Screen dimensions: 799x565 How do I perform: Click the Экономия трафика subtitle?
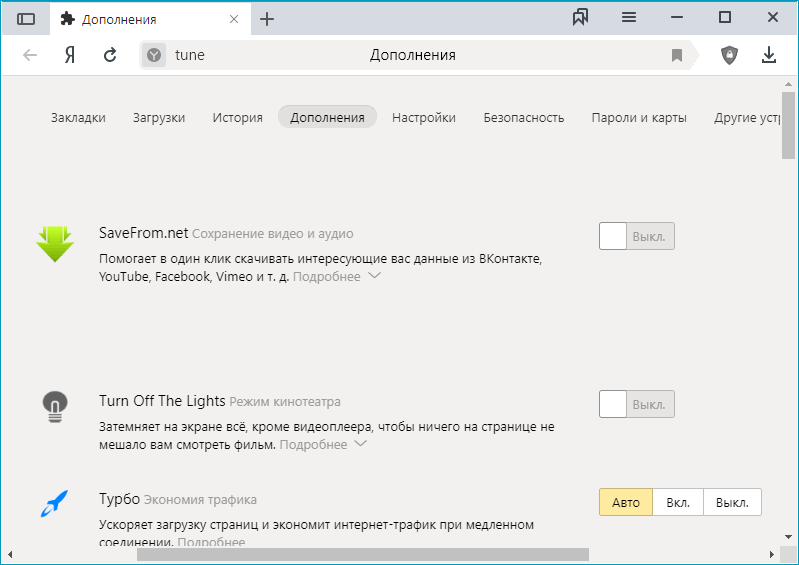pos(200,500)
